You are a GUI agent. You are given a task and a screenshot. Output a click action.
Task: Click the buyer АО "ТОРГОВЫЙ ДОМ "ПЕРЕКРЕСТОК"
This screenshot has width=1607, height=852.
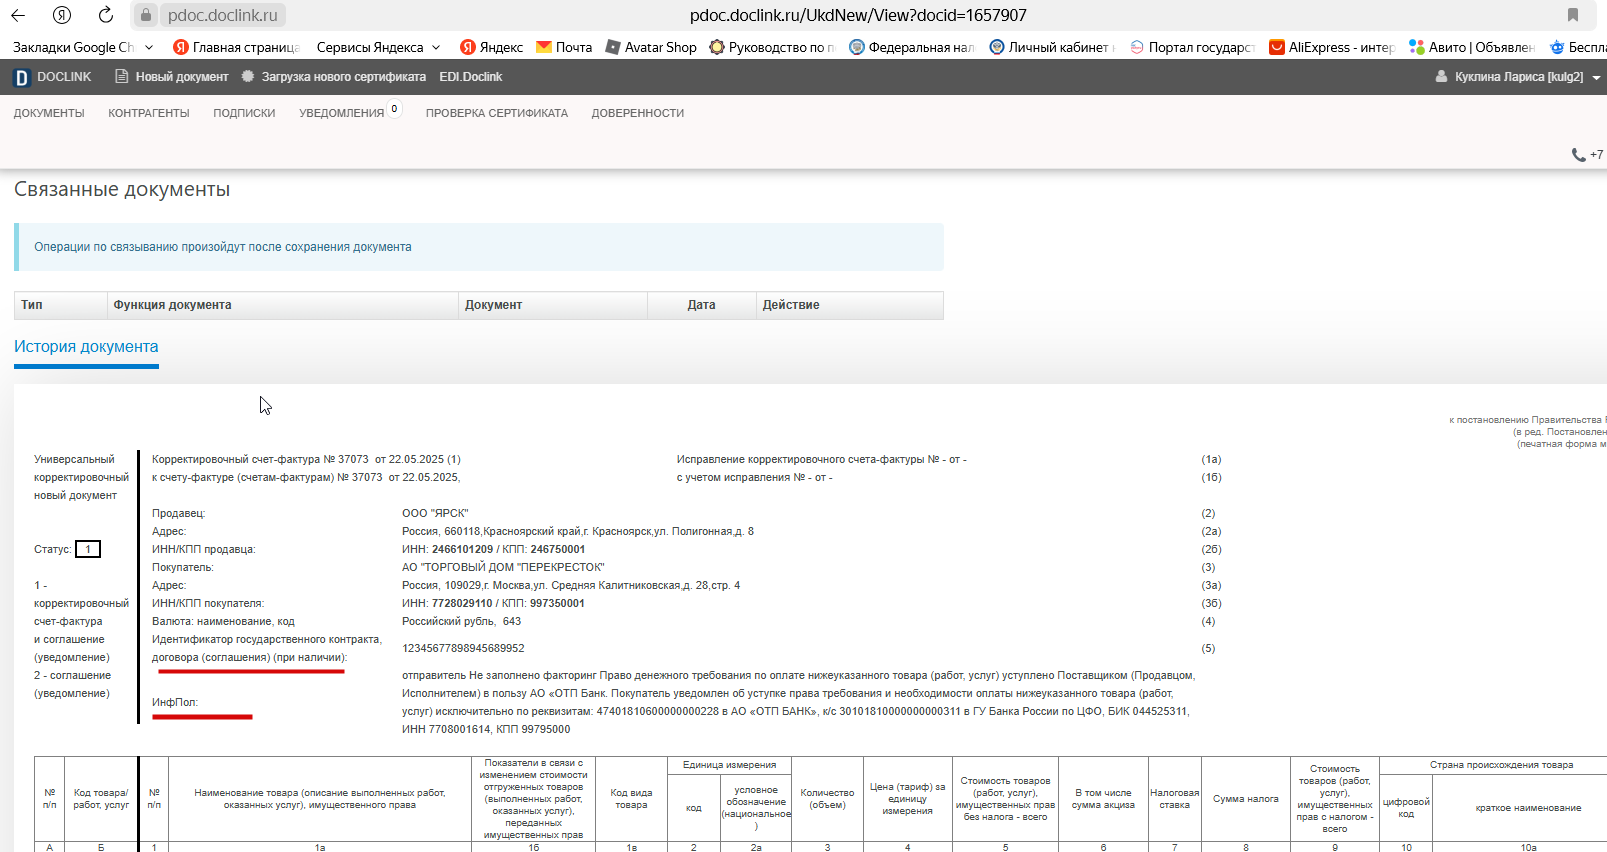click(503, 567)
